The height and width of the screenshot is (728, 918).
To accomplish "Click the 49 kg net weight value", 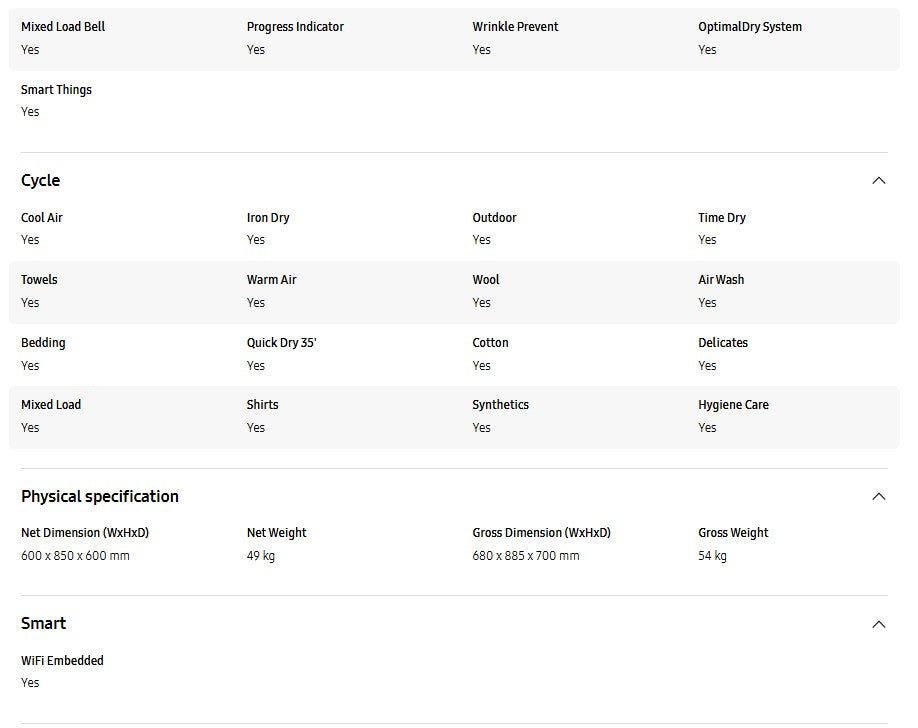I will [x=261, y=556].
